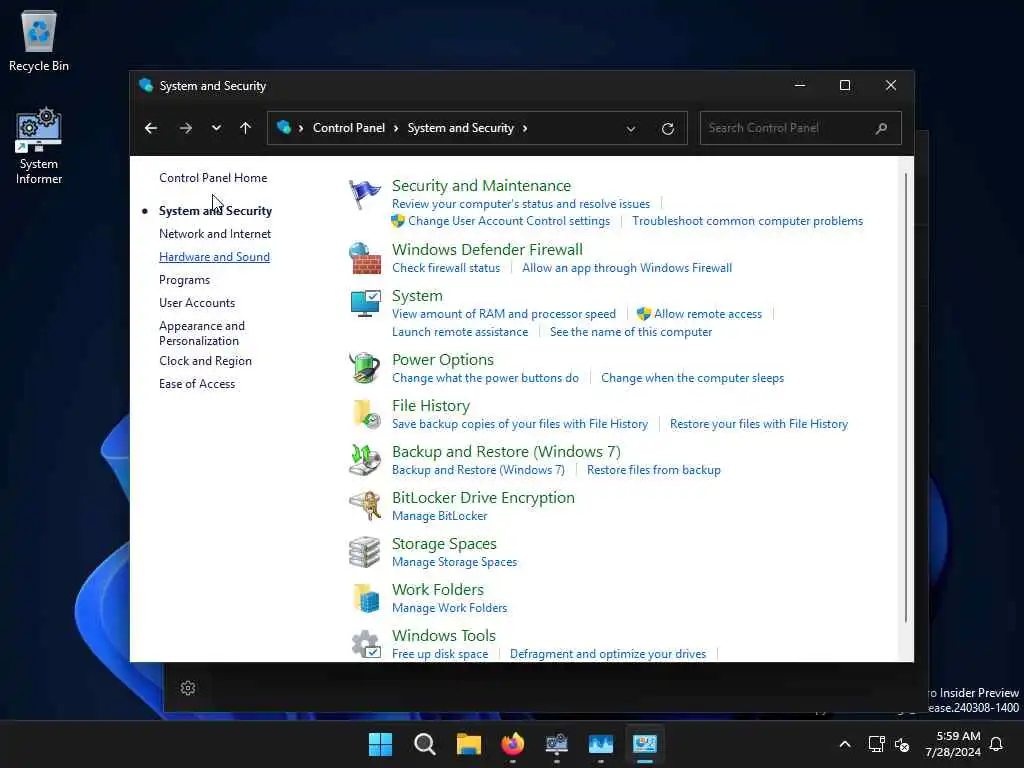Select Network and Internet category
This screenshot has width=1024, height=768.
point(215,234)
